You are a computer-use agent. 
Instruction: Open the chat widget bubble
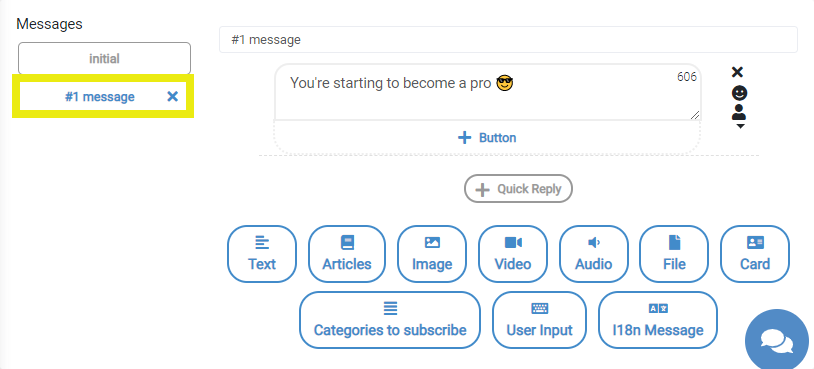click(x=777, y=341)
